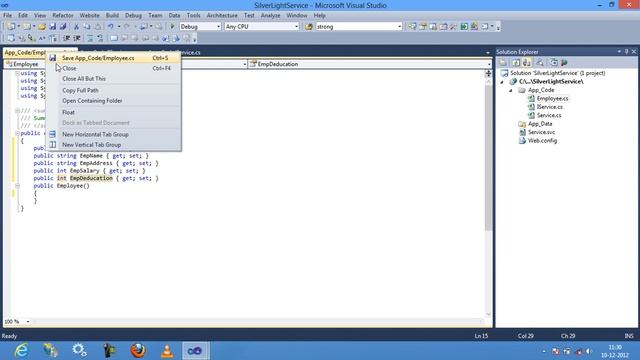Open the Any CPU platform dropdown
This screenshot has width=640, height=360.
[x=296, y=27]
